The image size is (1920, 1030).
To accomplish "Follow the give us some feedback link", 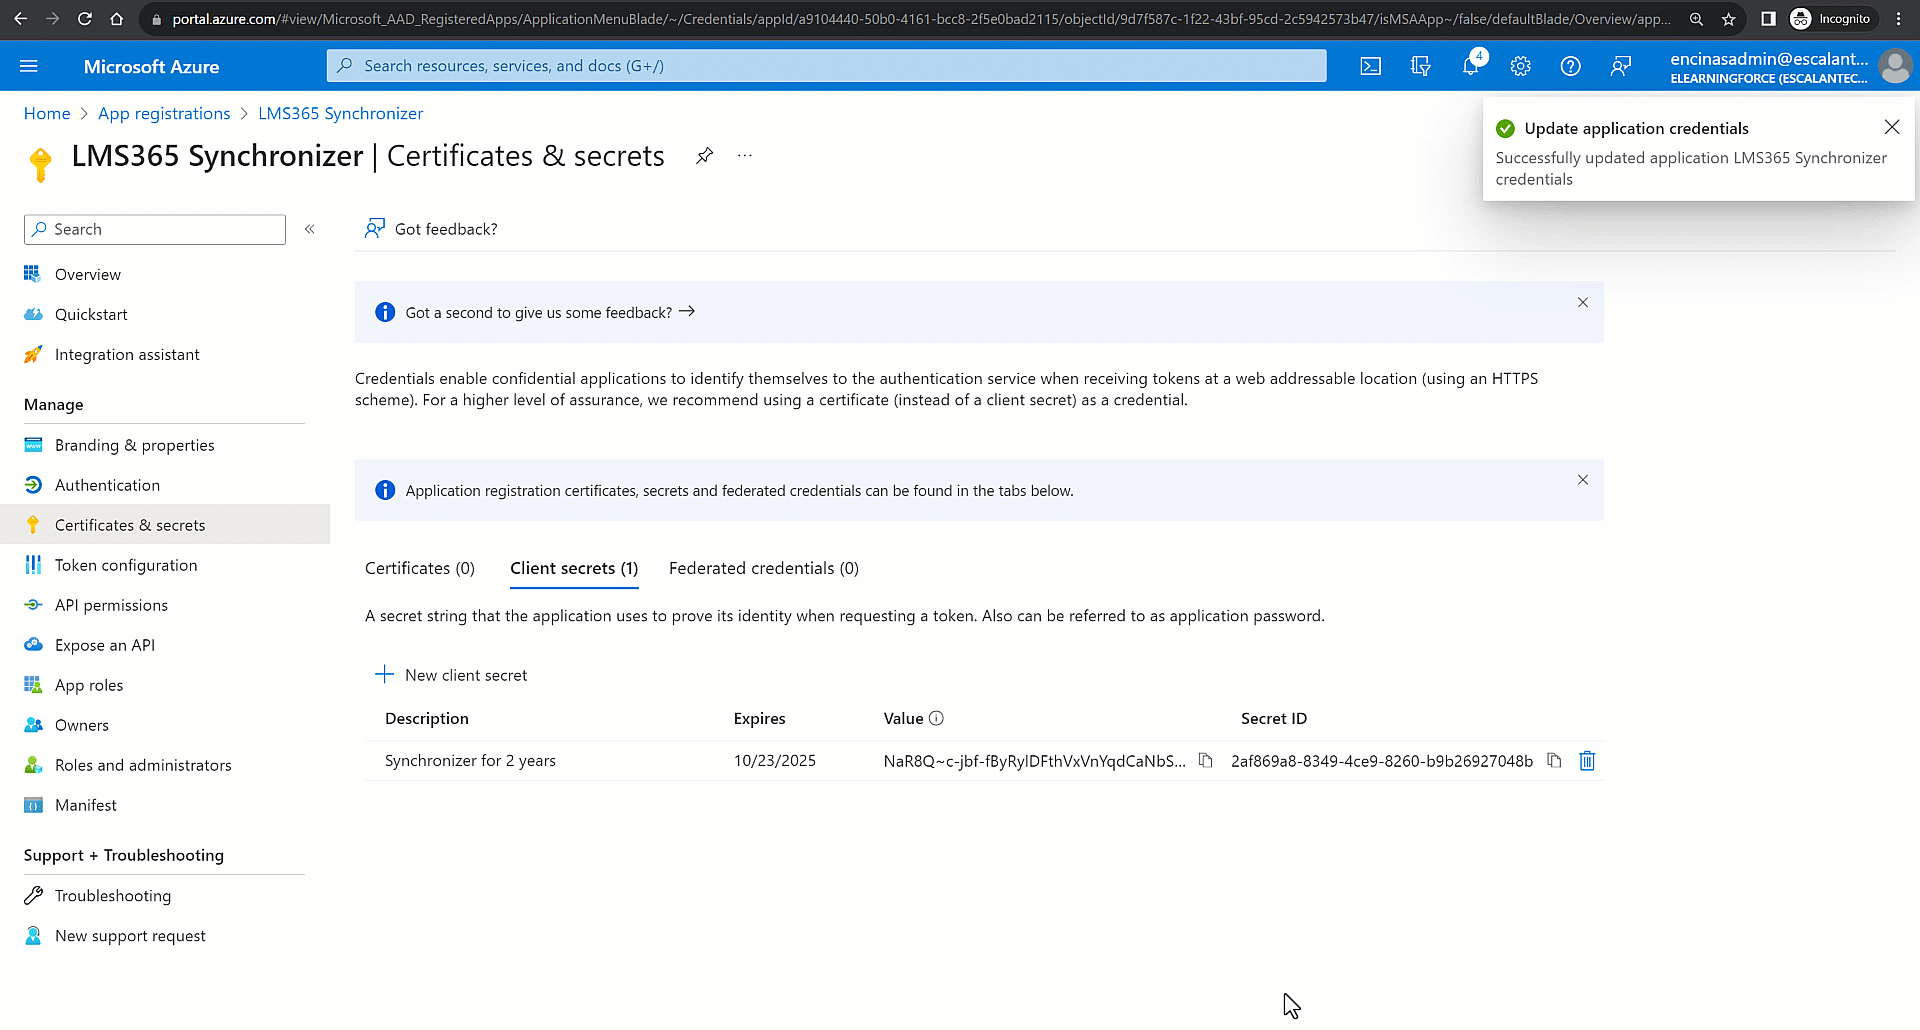I will pyautogui.click(x=550, y=313).
